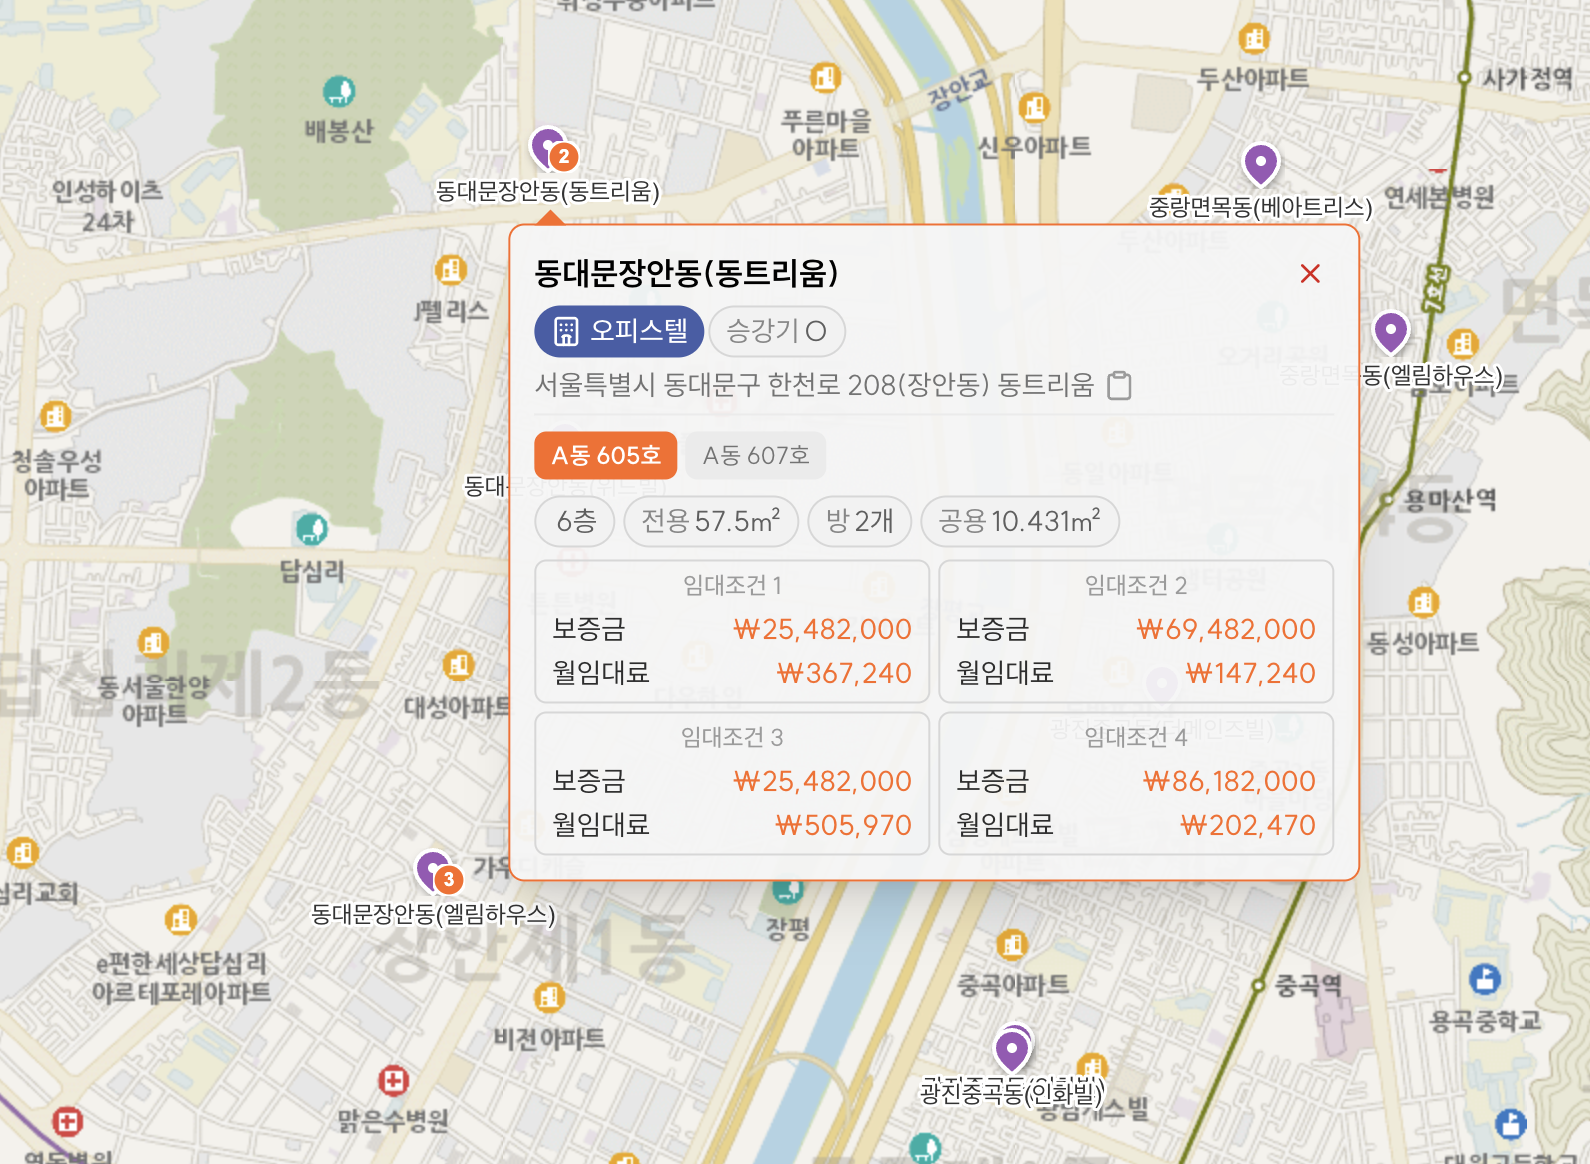Copy the address using the clipboard icon
The image size is (1590, 1164).
tap(1120, 386)
